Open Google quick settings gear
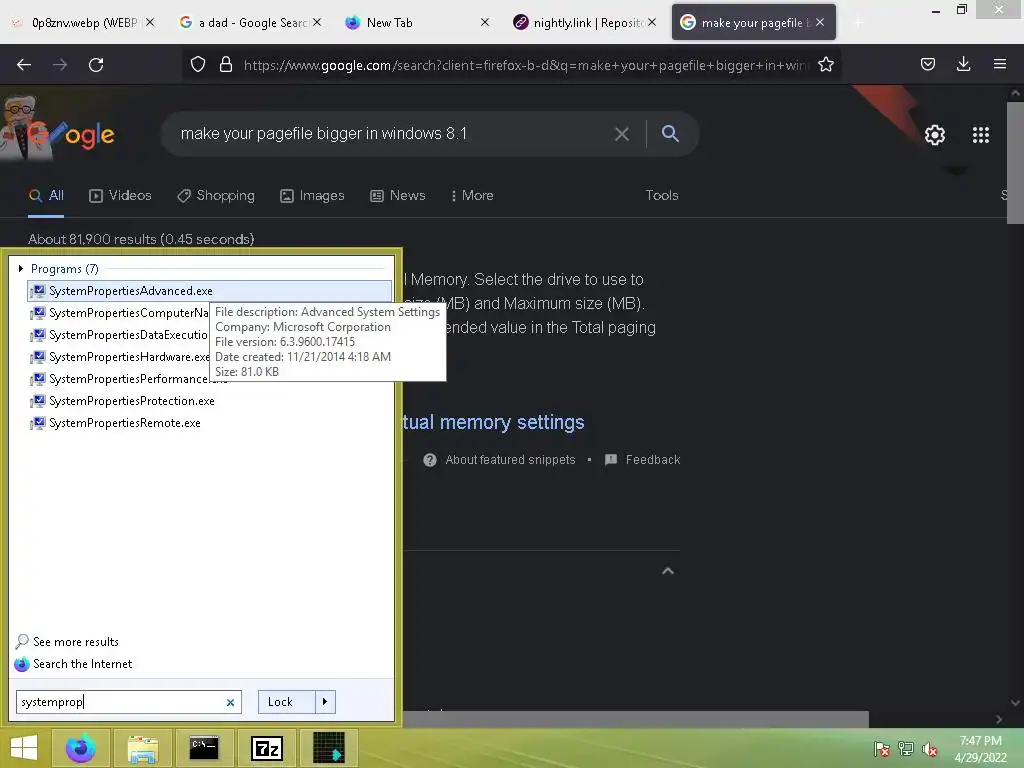The width and height of the screenshot is (1024, 768). click(x=935, y=135)
